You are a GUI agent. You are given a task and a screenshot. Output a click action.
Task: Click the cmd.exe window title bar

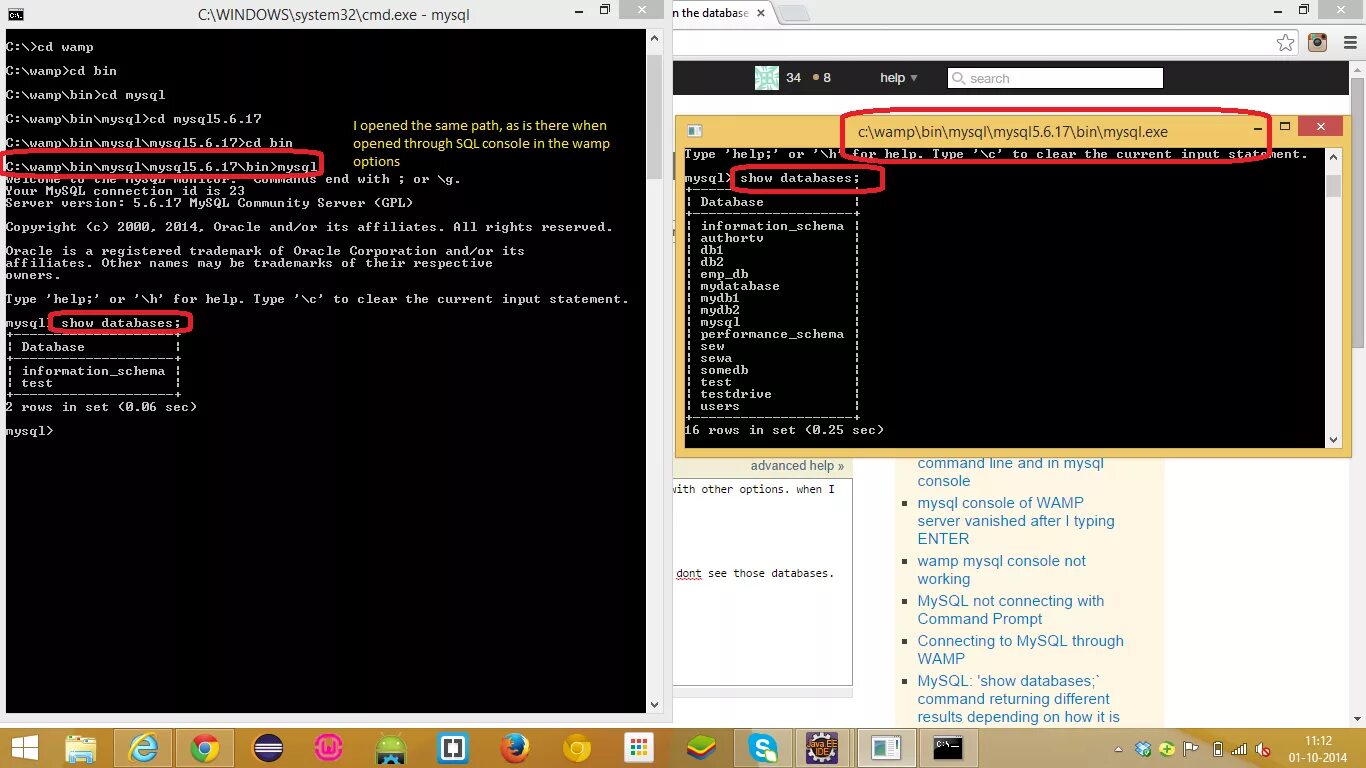(333, 14)
